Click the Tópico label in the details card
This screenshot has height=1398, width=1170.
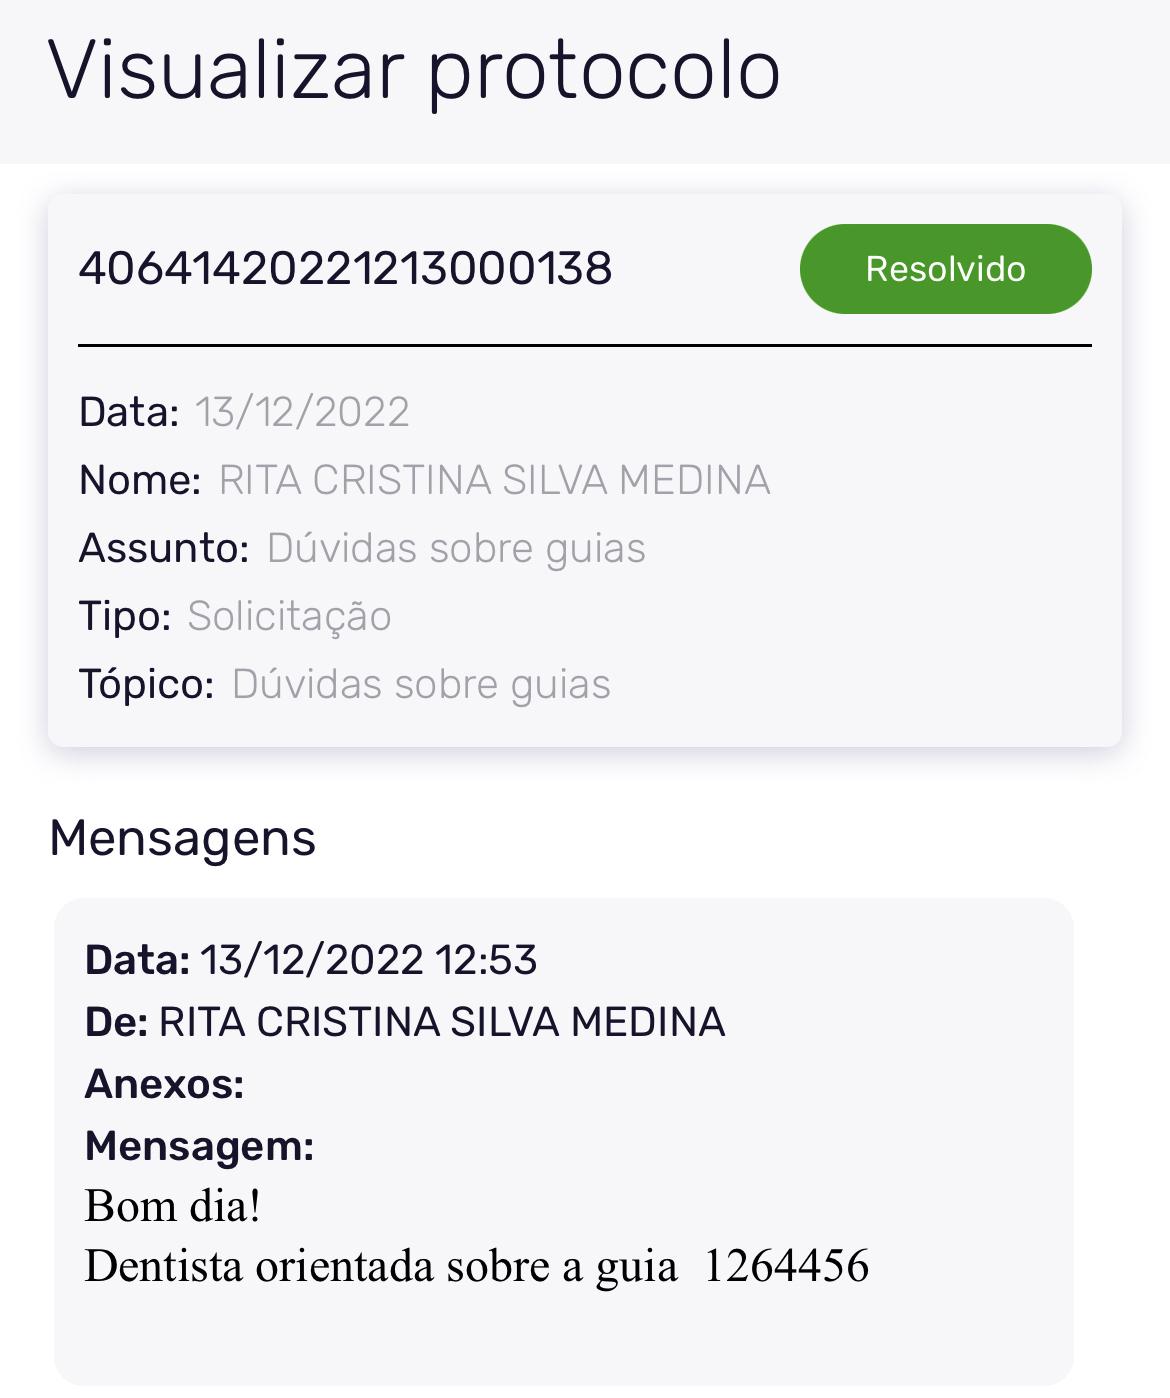pyautogui.click(x=146, y=684)
